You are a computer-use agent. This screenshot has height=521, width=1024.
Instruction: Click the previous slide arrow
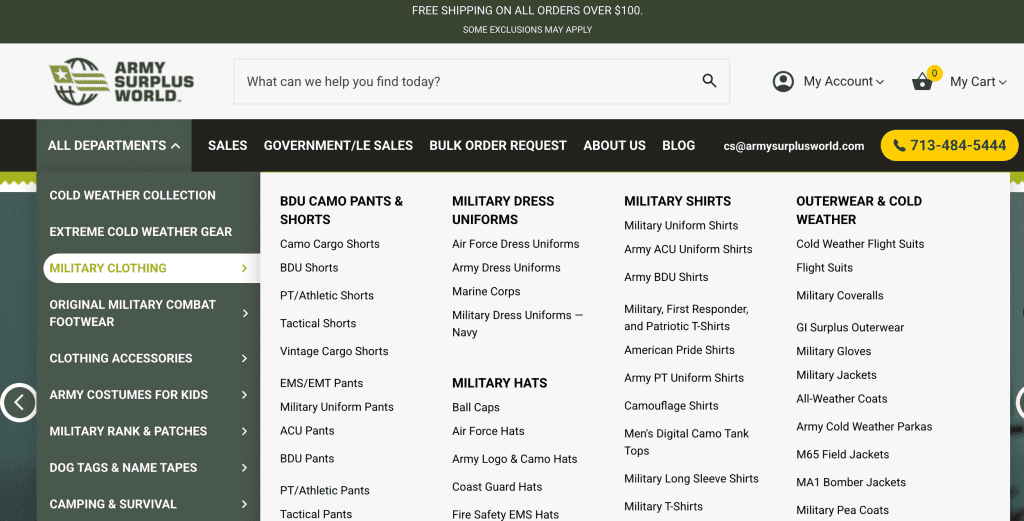point(18,402)
